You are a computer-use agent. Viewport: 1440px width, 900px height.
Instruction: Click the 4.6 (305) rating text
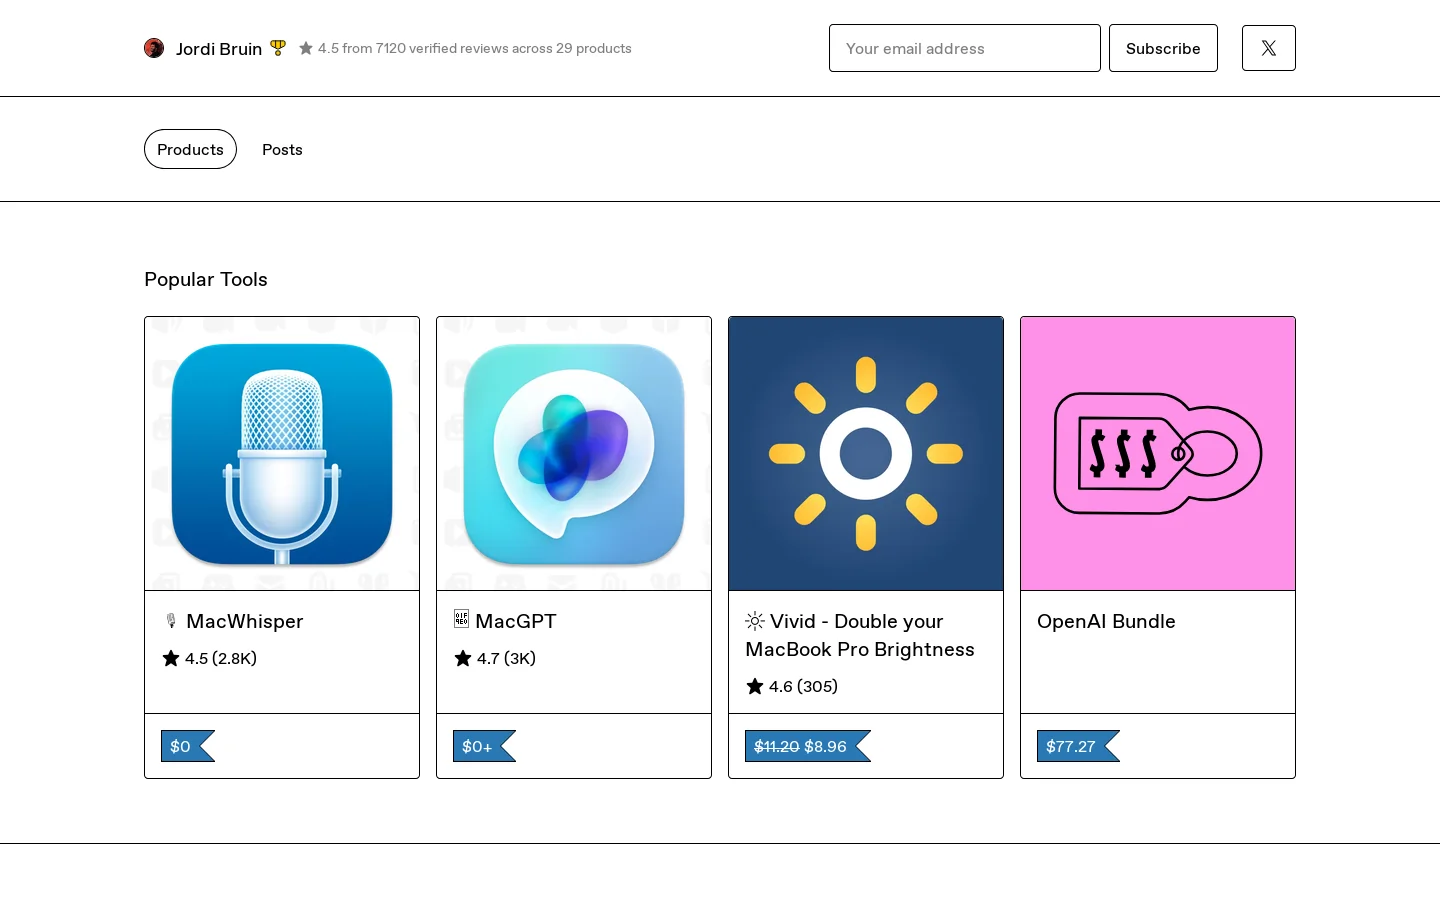tap(803, 686)
